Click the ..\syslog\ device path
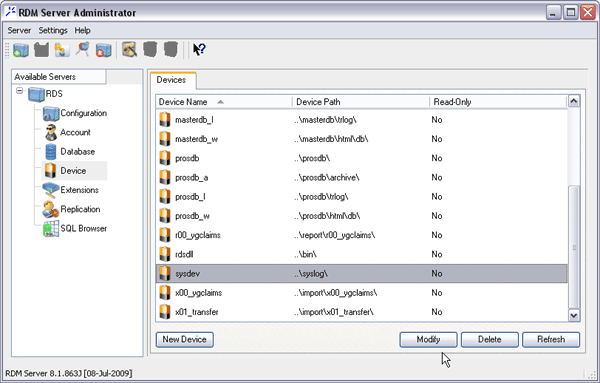 tap(311, 274)
